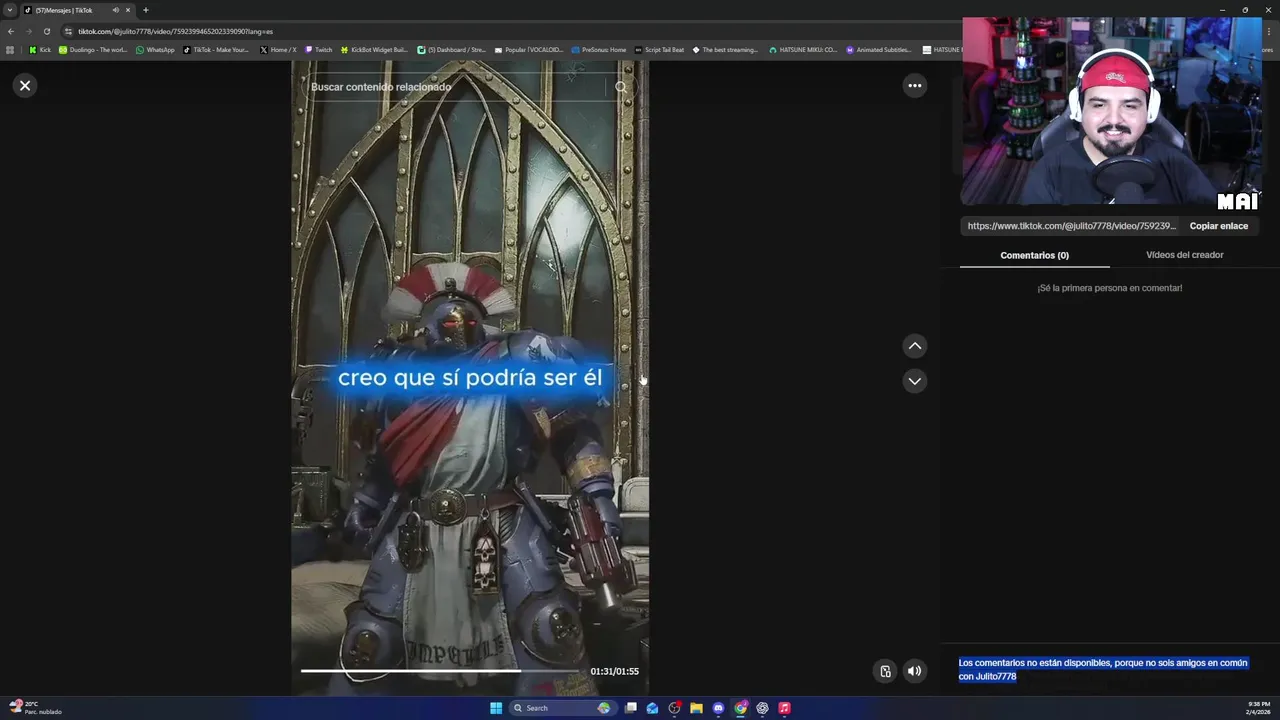This screenshot has width=1280, height=720.
Task: Open the three-dot more options menu
Action: tap(914, 86)
